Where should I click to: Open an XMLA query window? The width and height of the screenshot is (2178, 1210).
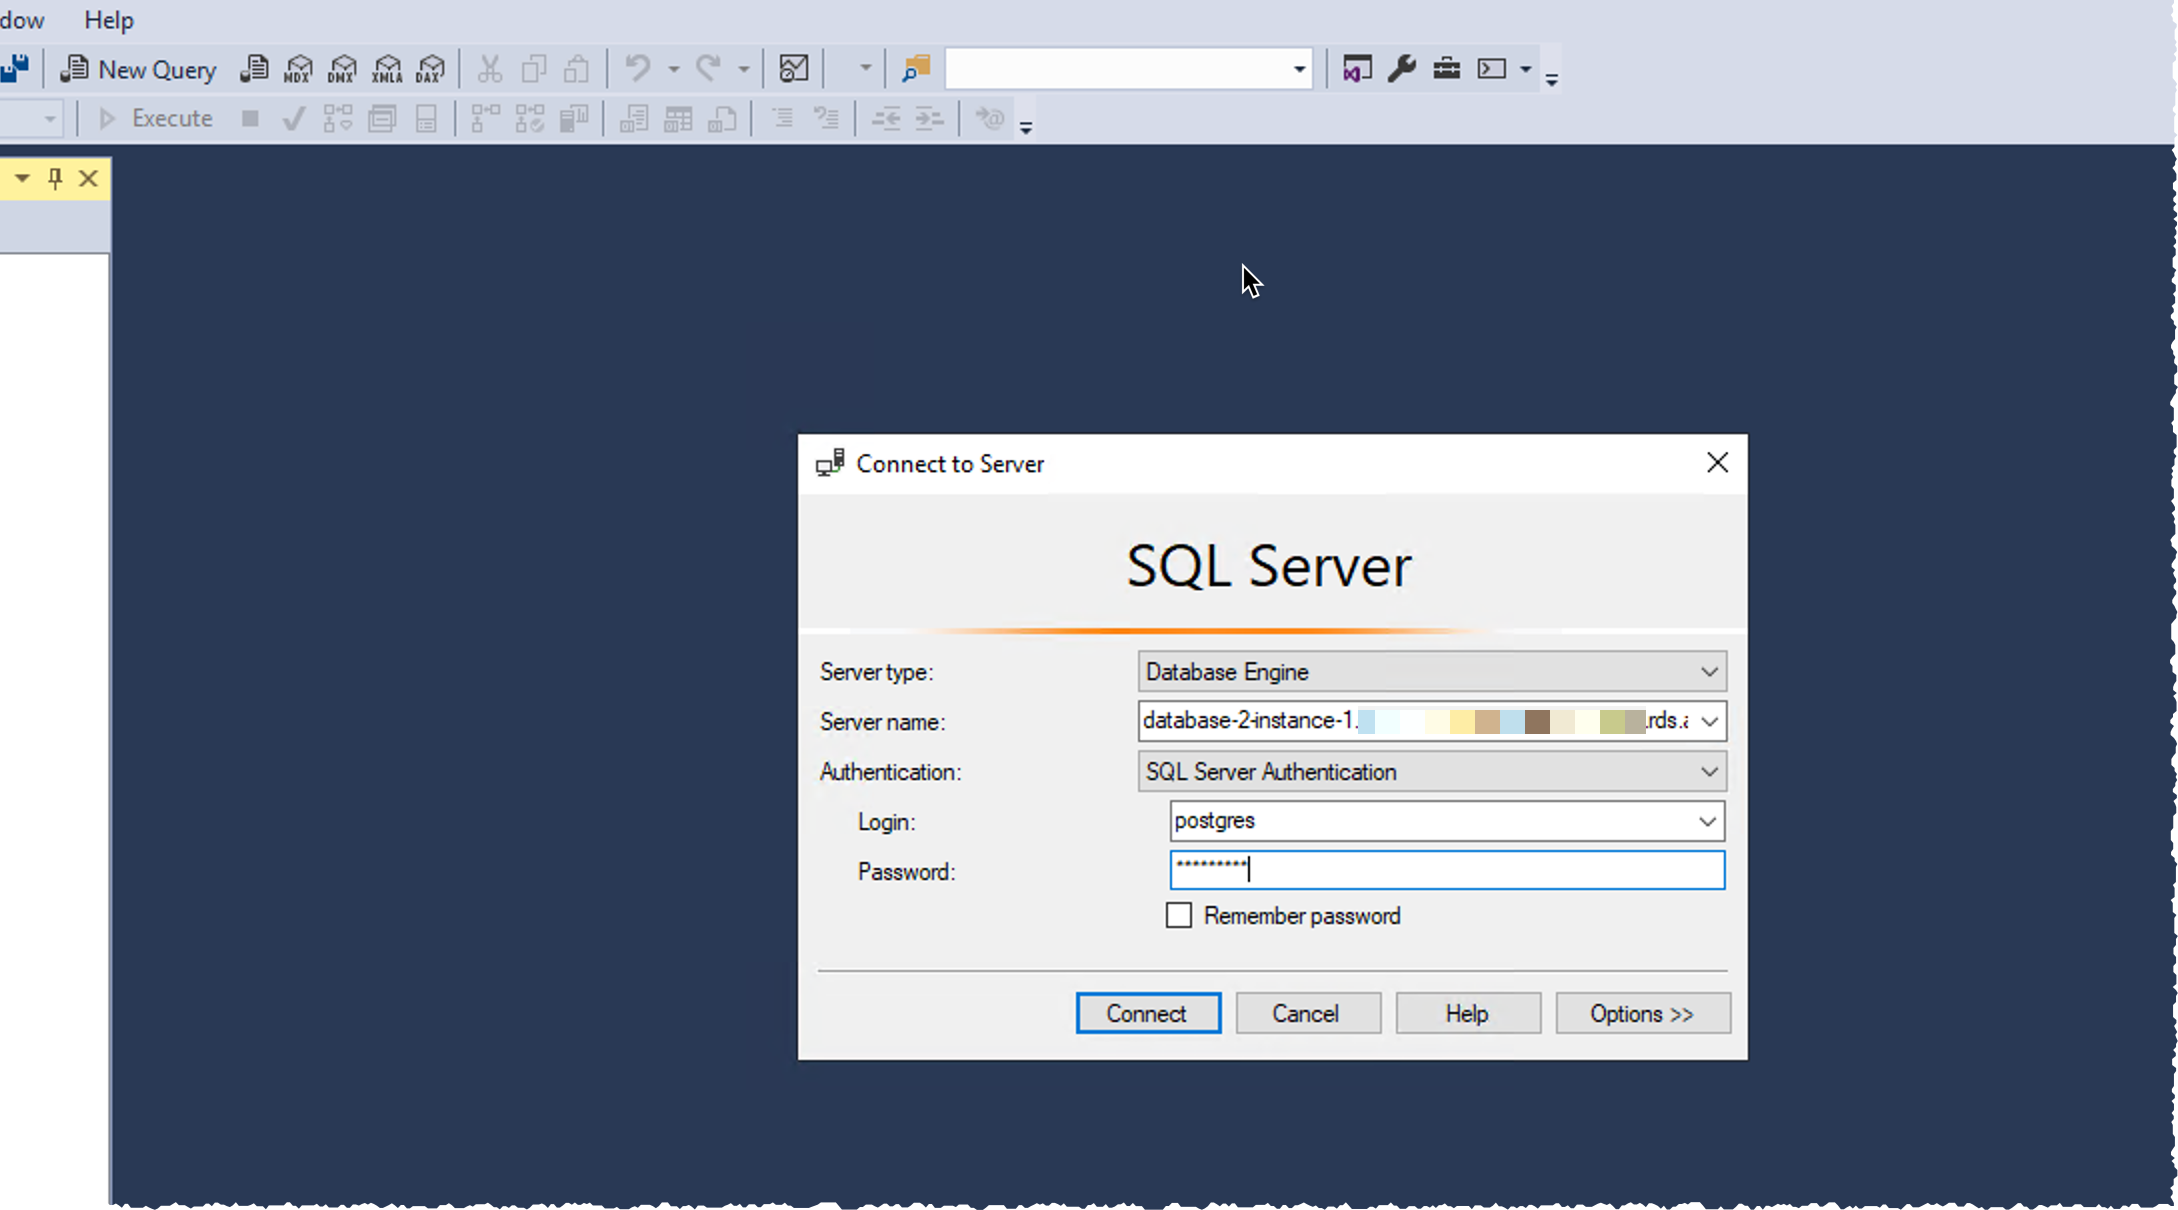click(x=387, y=69)
